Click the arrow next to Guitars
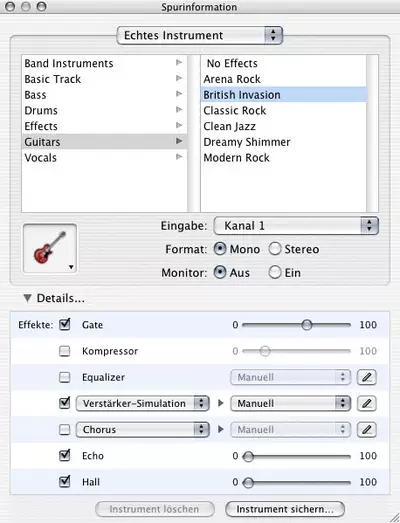Viewport: 400px width, 523px height. 179,141
